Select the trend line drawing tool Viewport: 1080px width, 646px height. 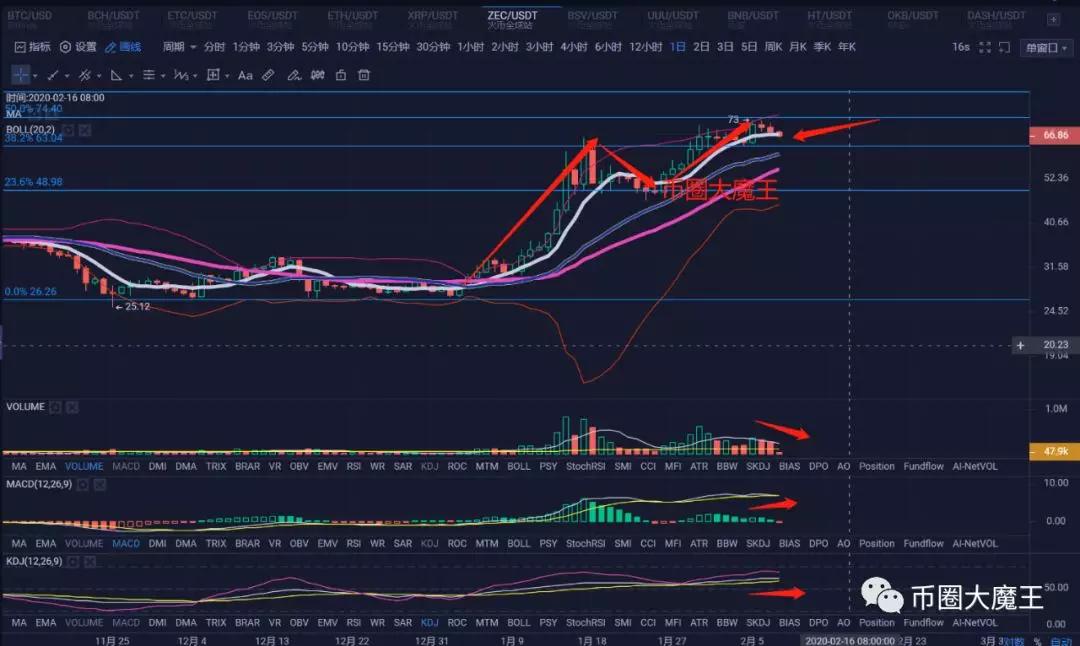pos(53,75)
